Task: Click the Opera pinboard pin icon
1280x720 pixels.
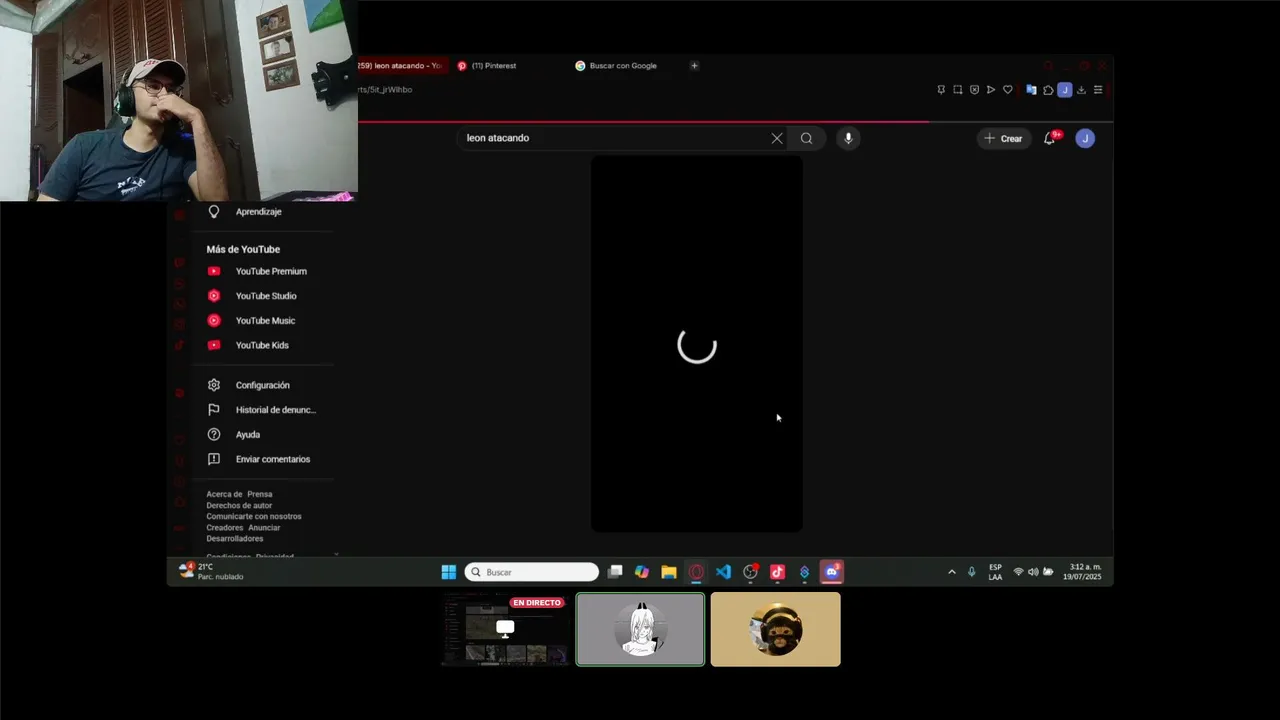Action: click(x=941, y=90)
